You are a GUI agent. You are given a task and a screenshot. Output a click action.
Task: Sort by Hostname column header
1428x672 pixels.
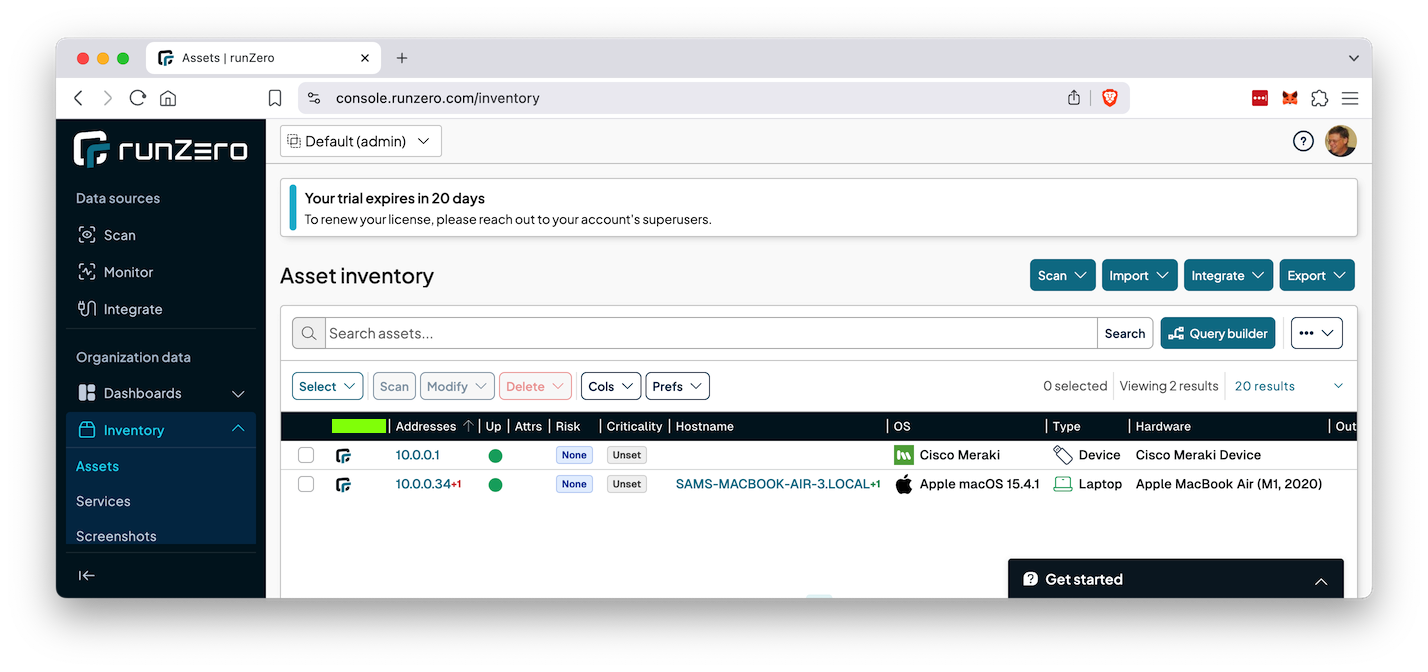click(705, 426)
